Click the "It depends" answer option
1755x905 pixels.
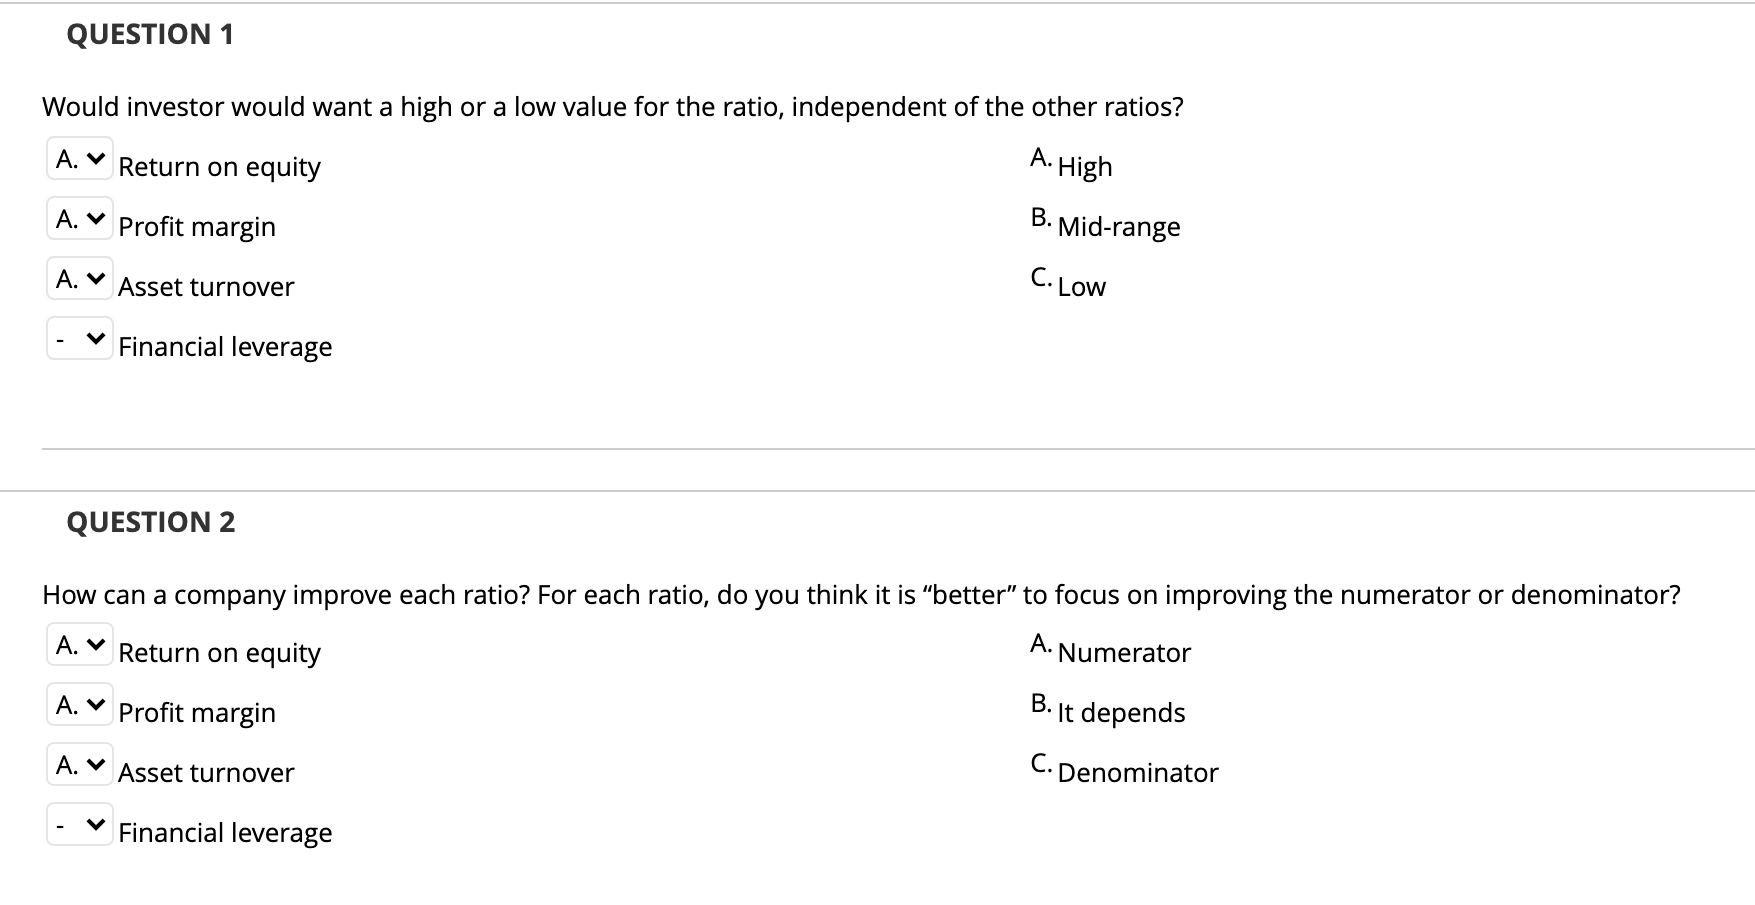coord(1120,713)
